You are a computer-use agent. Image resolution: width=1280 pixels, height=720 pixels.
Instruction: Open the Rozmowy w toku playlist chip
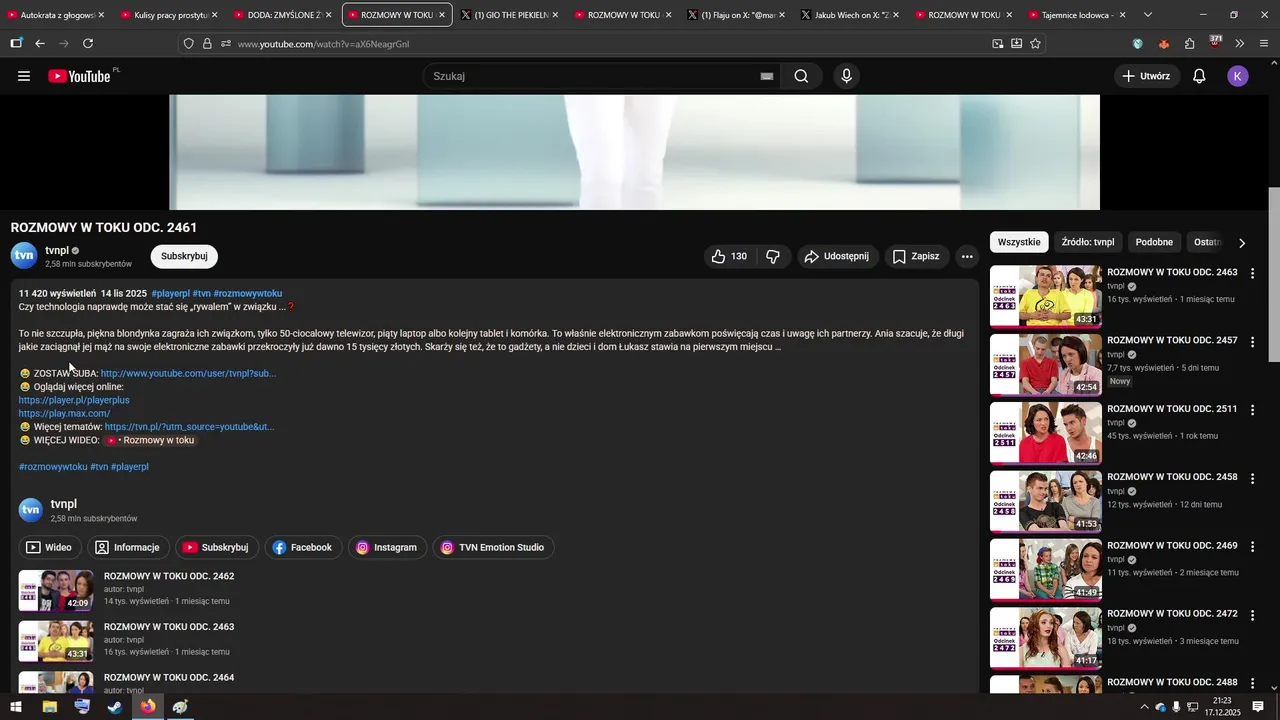(150, 440)
